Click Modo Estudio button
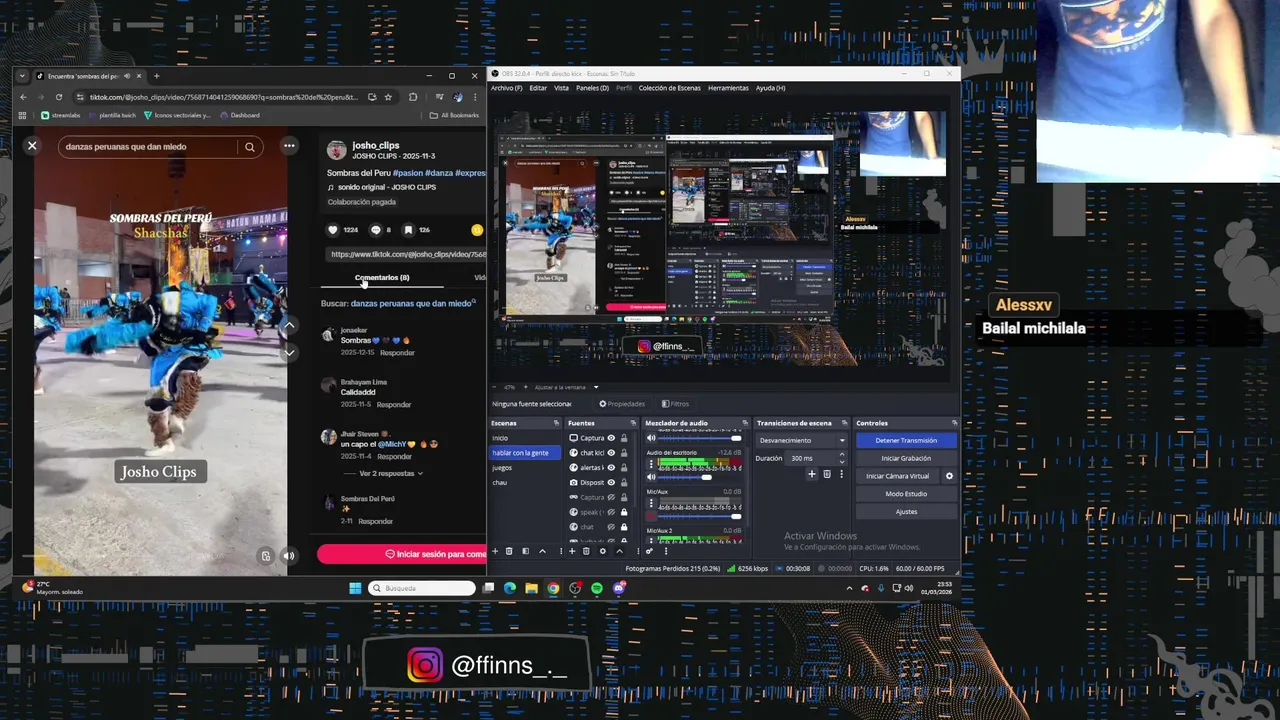This screenshot has height=720, width=1280. pos(906,494)
